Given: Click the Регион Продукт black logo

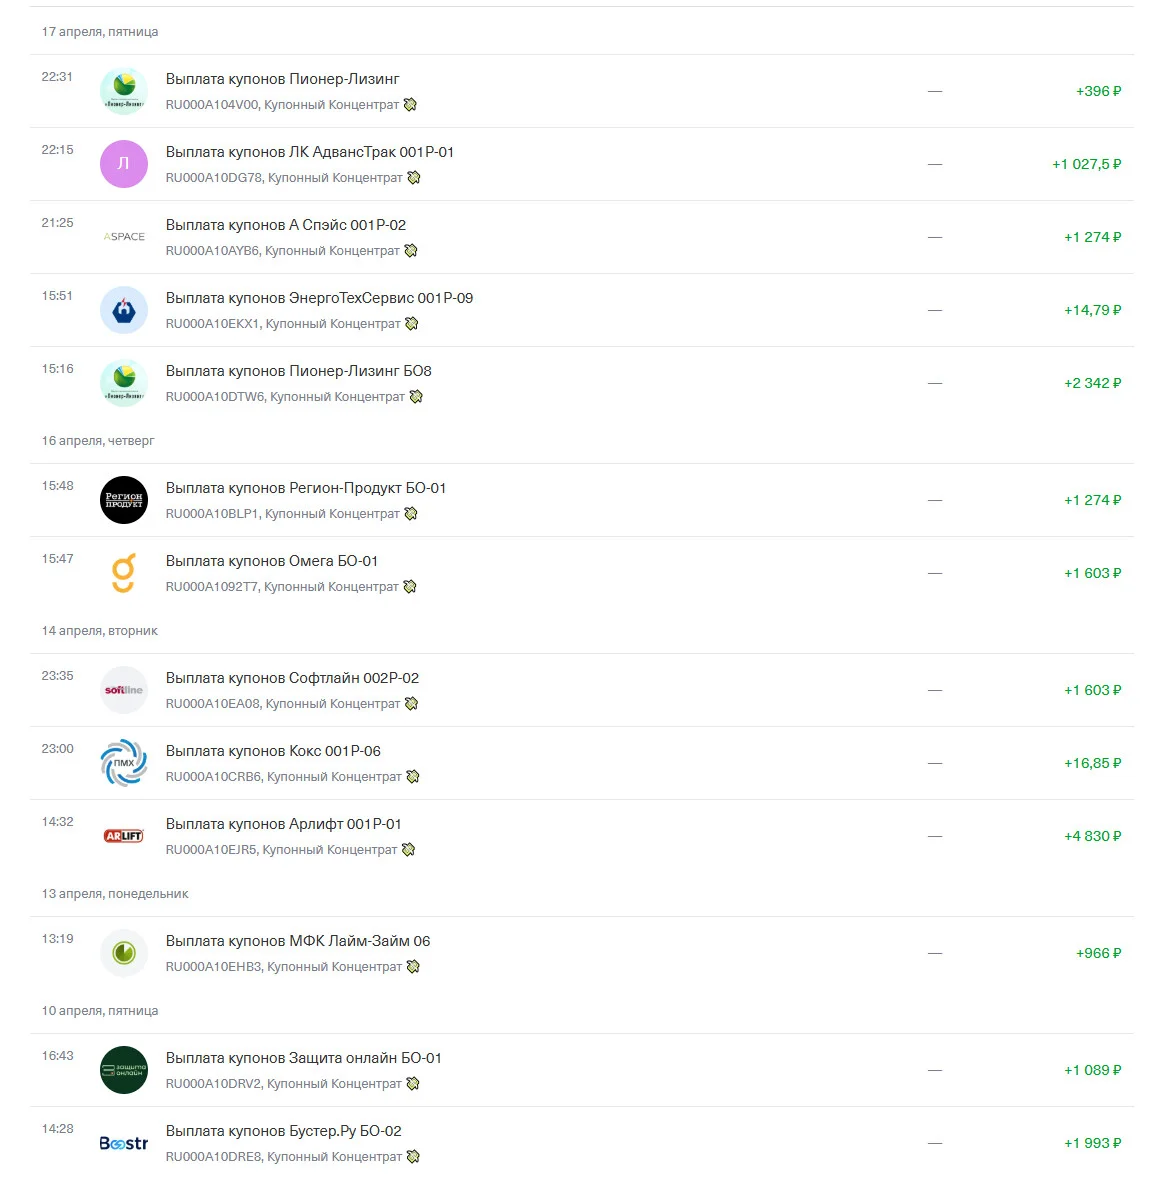Looking at the screenshot, I should (x=124, y=500).
